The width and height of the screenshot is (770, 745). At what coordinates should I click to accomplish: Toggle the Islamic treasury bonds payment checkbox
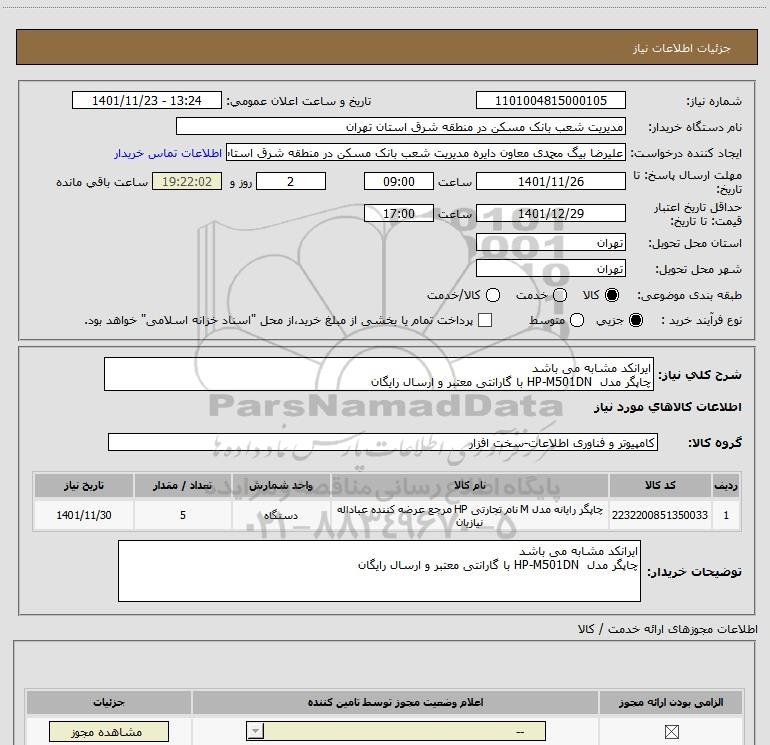tap(485, 320)
